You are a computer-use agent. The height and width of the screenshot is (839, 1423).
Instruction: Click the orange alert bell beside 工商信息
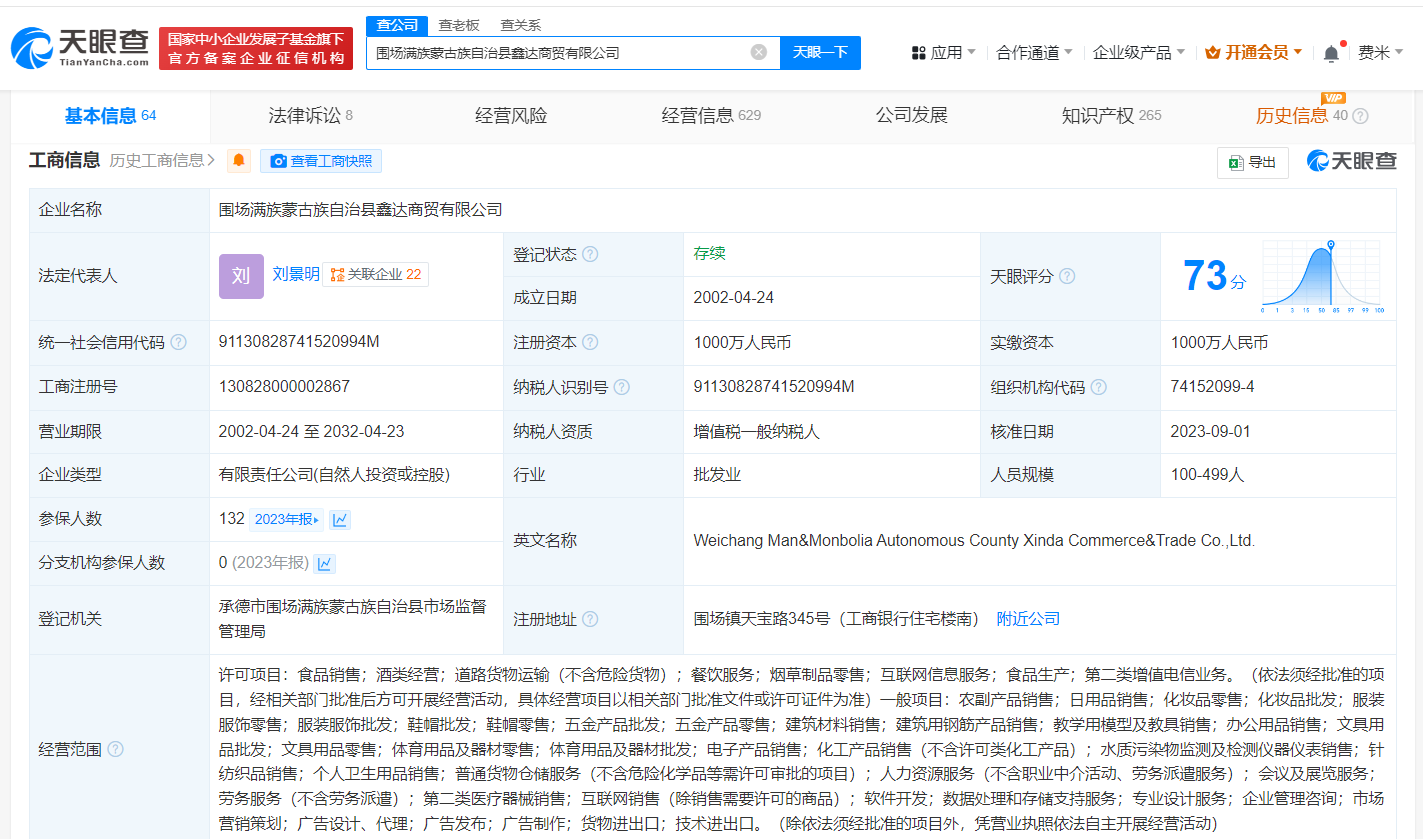tap(239, 161)
